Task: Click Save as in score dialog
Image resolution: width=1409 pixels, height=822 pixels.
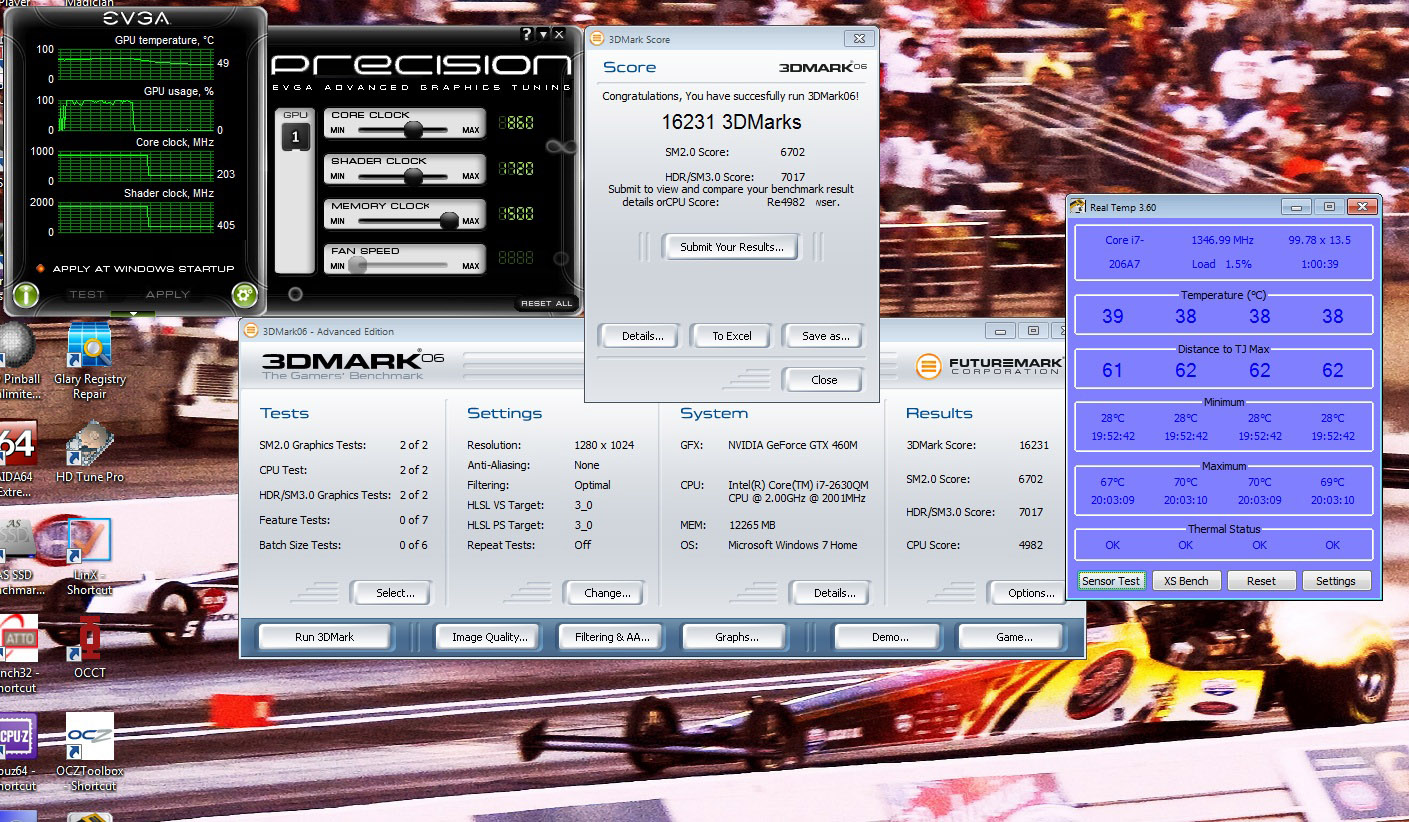Action: 825,336
